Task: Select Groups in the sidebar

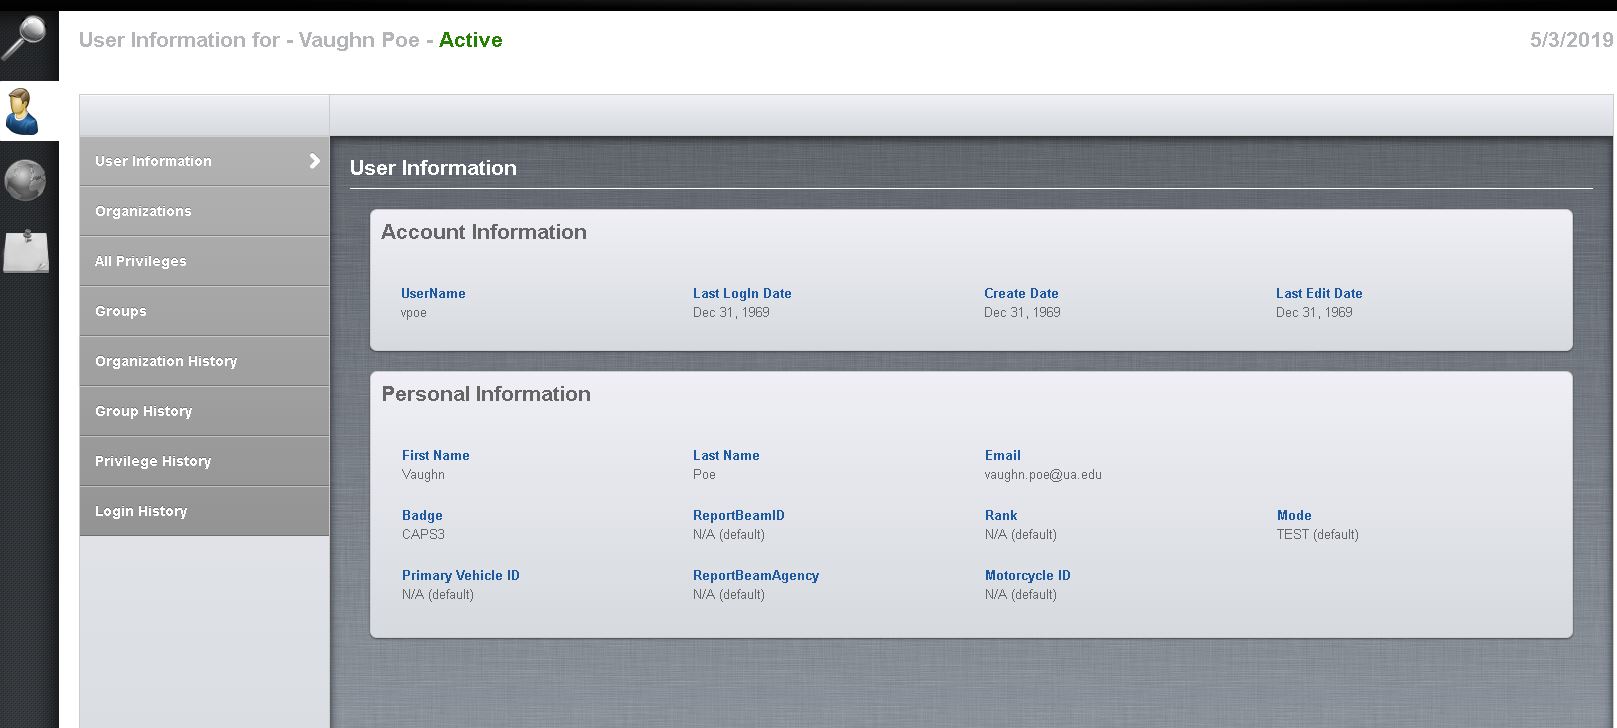Action: click(x=121, y=311)
